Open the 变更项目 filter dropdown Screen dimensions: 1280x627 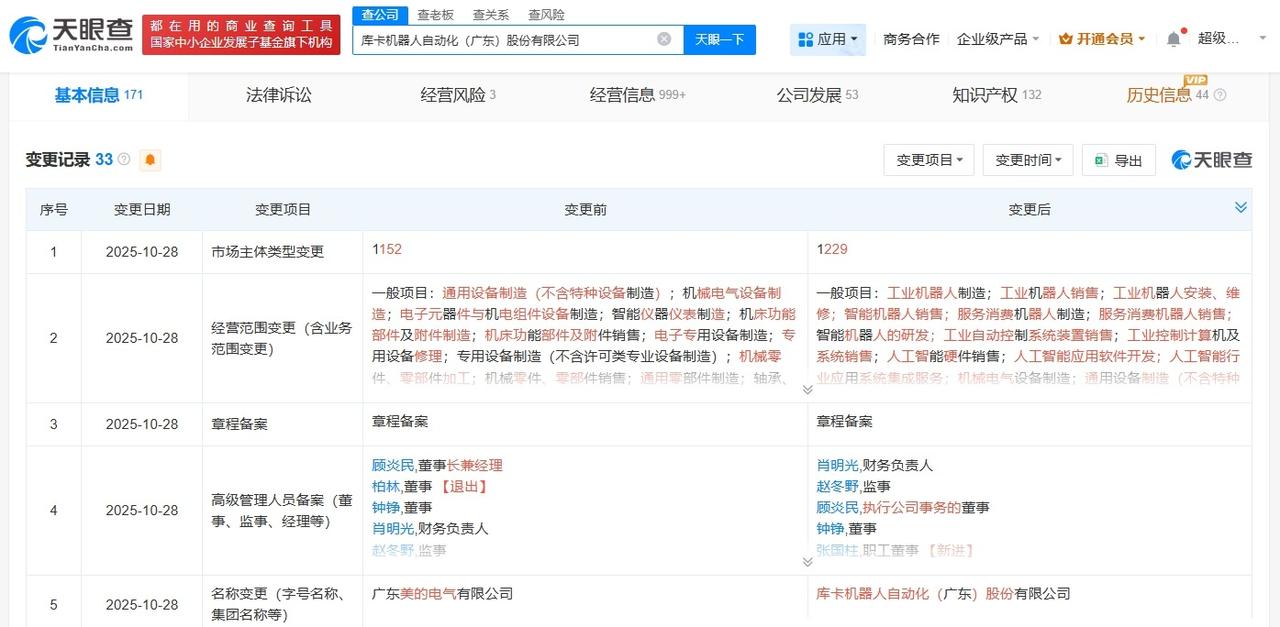point(929,160)
